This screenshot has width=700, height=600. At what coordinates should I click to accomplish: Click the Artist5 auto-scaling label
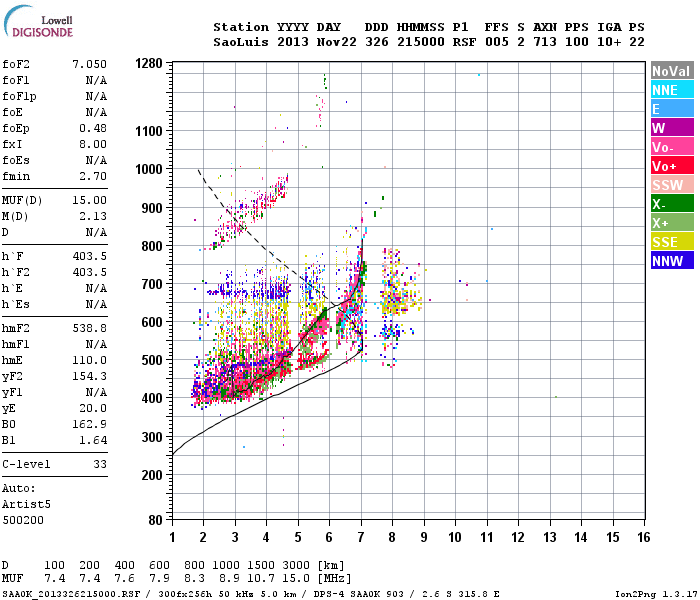[x=26, y=504]
